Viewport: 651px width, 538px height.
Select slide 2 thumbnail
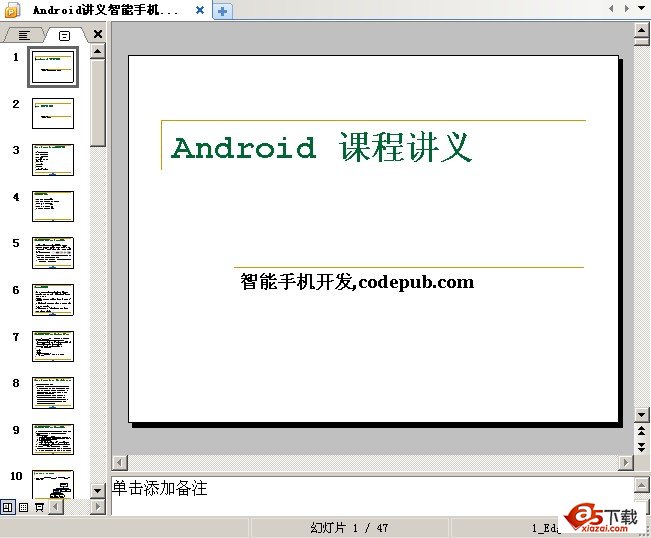coord(53,113)
